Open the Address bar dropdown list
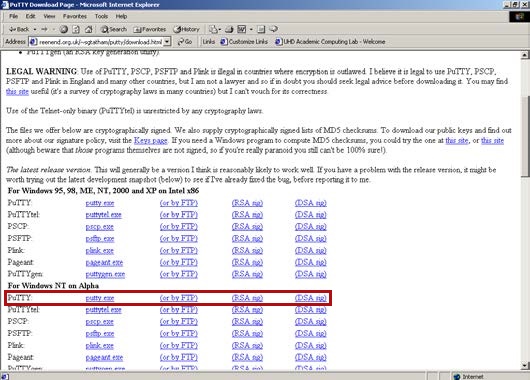Image resolution: width=530 pixels, height=380 pixels. click(167, 42)
